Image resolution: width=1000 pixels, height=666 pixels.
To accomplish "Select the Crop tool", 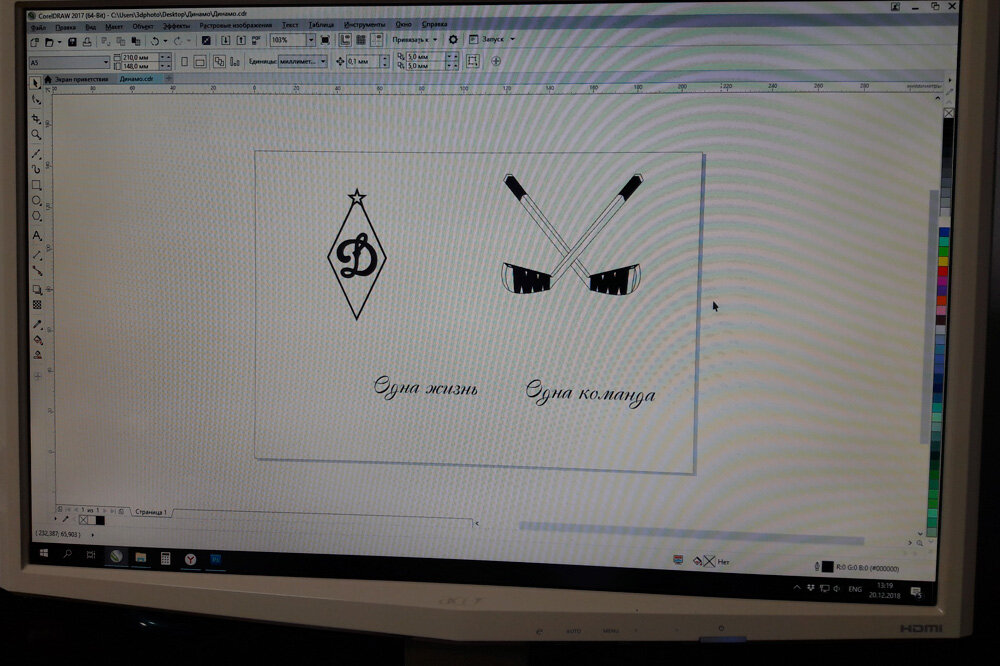I will (36, 119).
